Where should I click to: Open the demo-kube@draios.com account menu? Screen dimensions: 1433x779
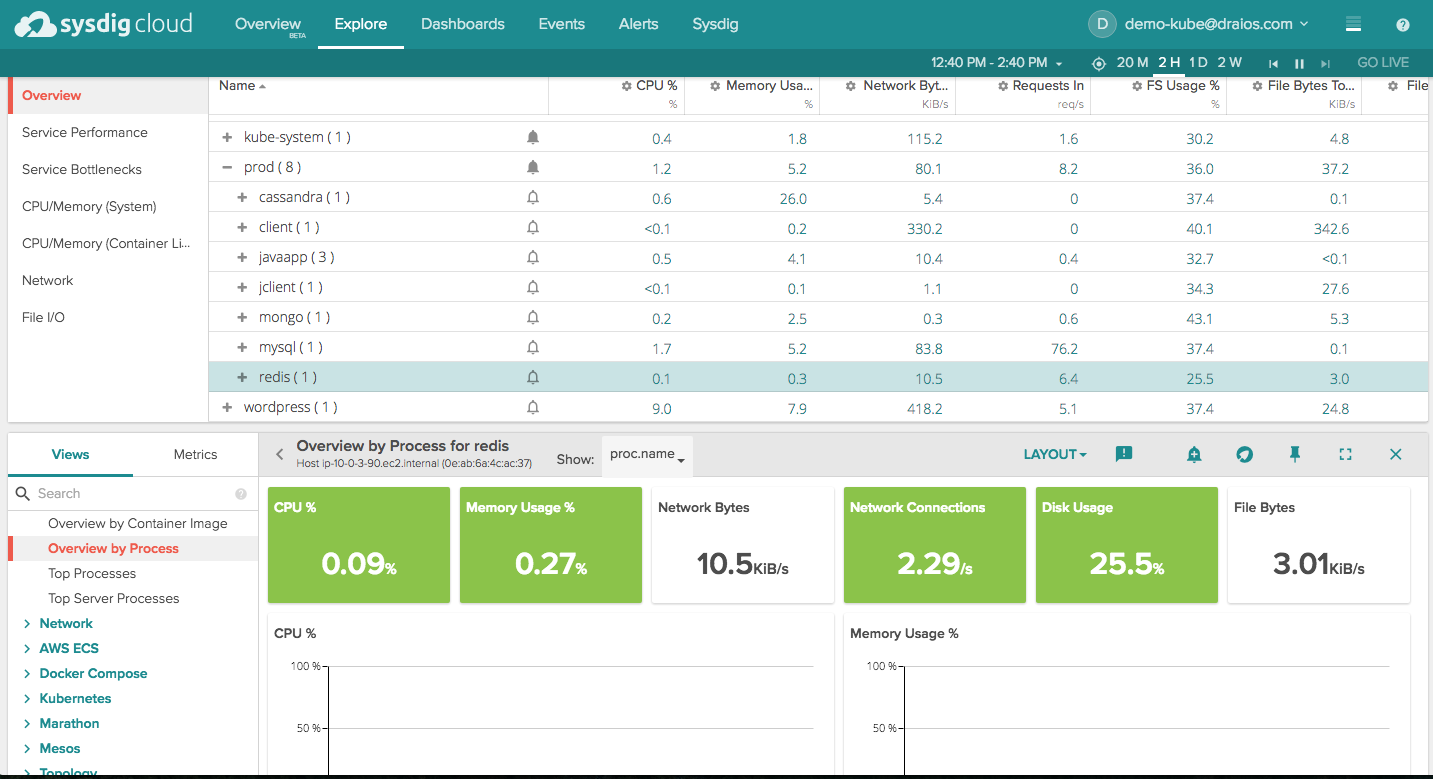point(1216,24)
